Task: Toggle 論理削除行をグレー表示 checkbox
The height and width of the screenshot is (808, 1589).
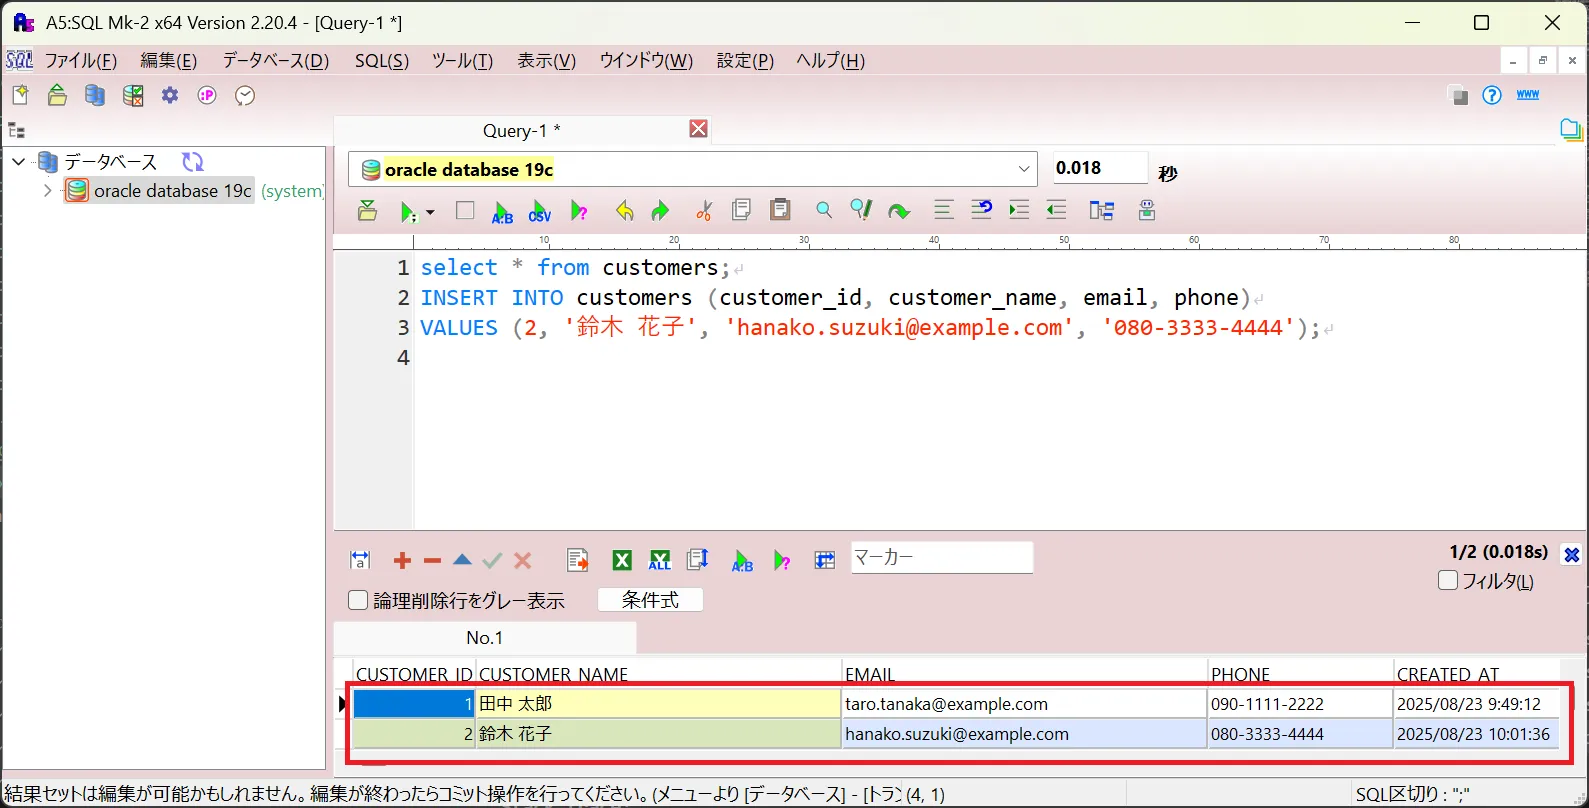Action: coord(358,600)
